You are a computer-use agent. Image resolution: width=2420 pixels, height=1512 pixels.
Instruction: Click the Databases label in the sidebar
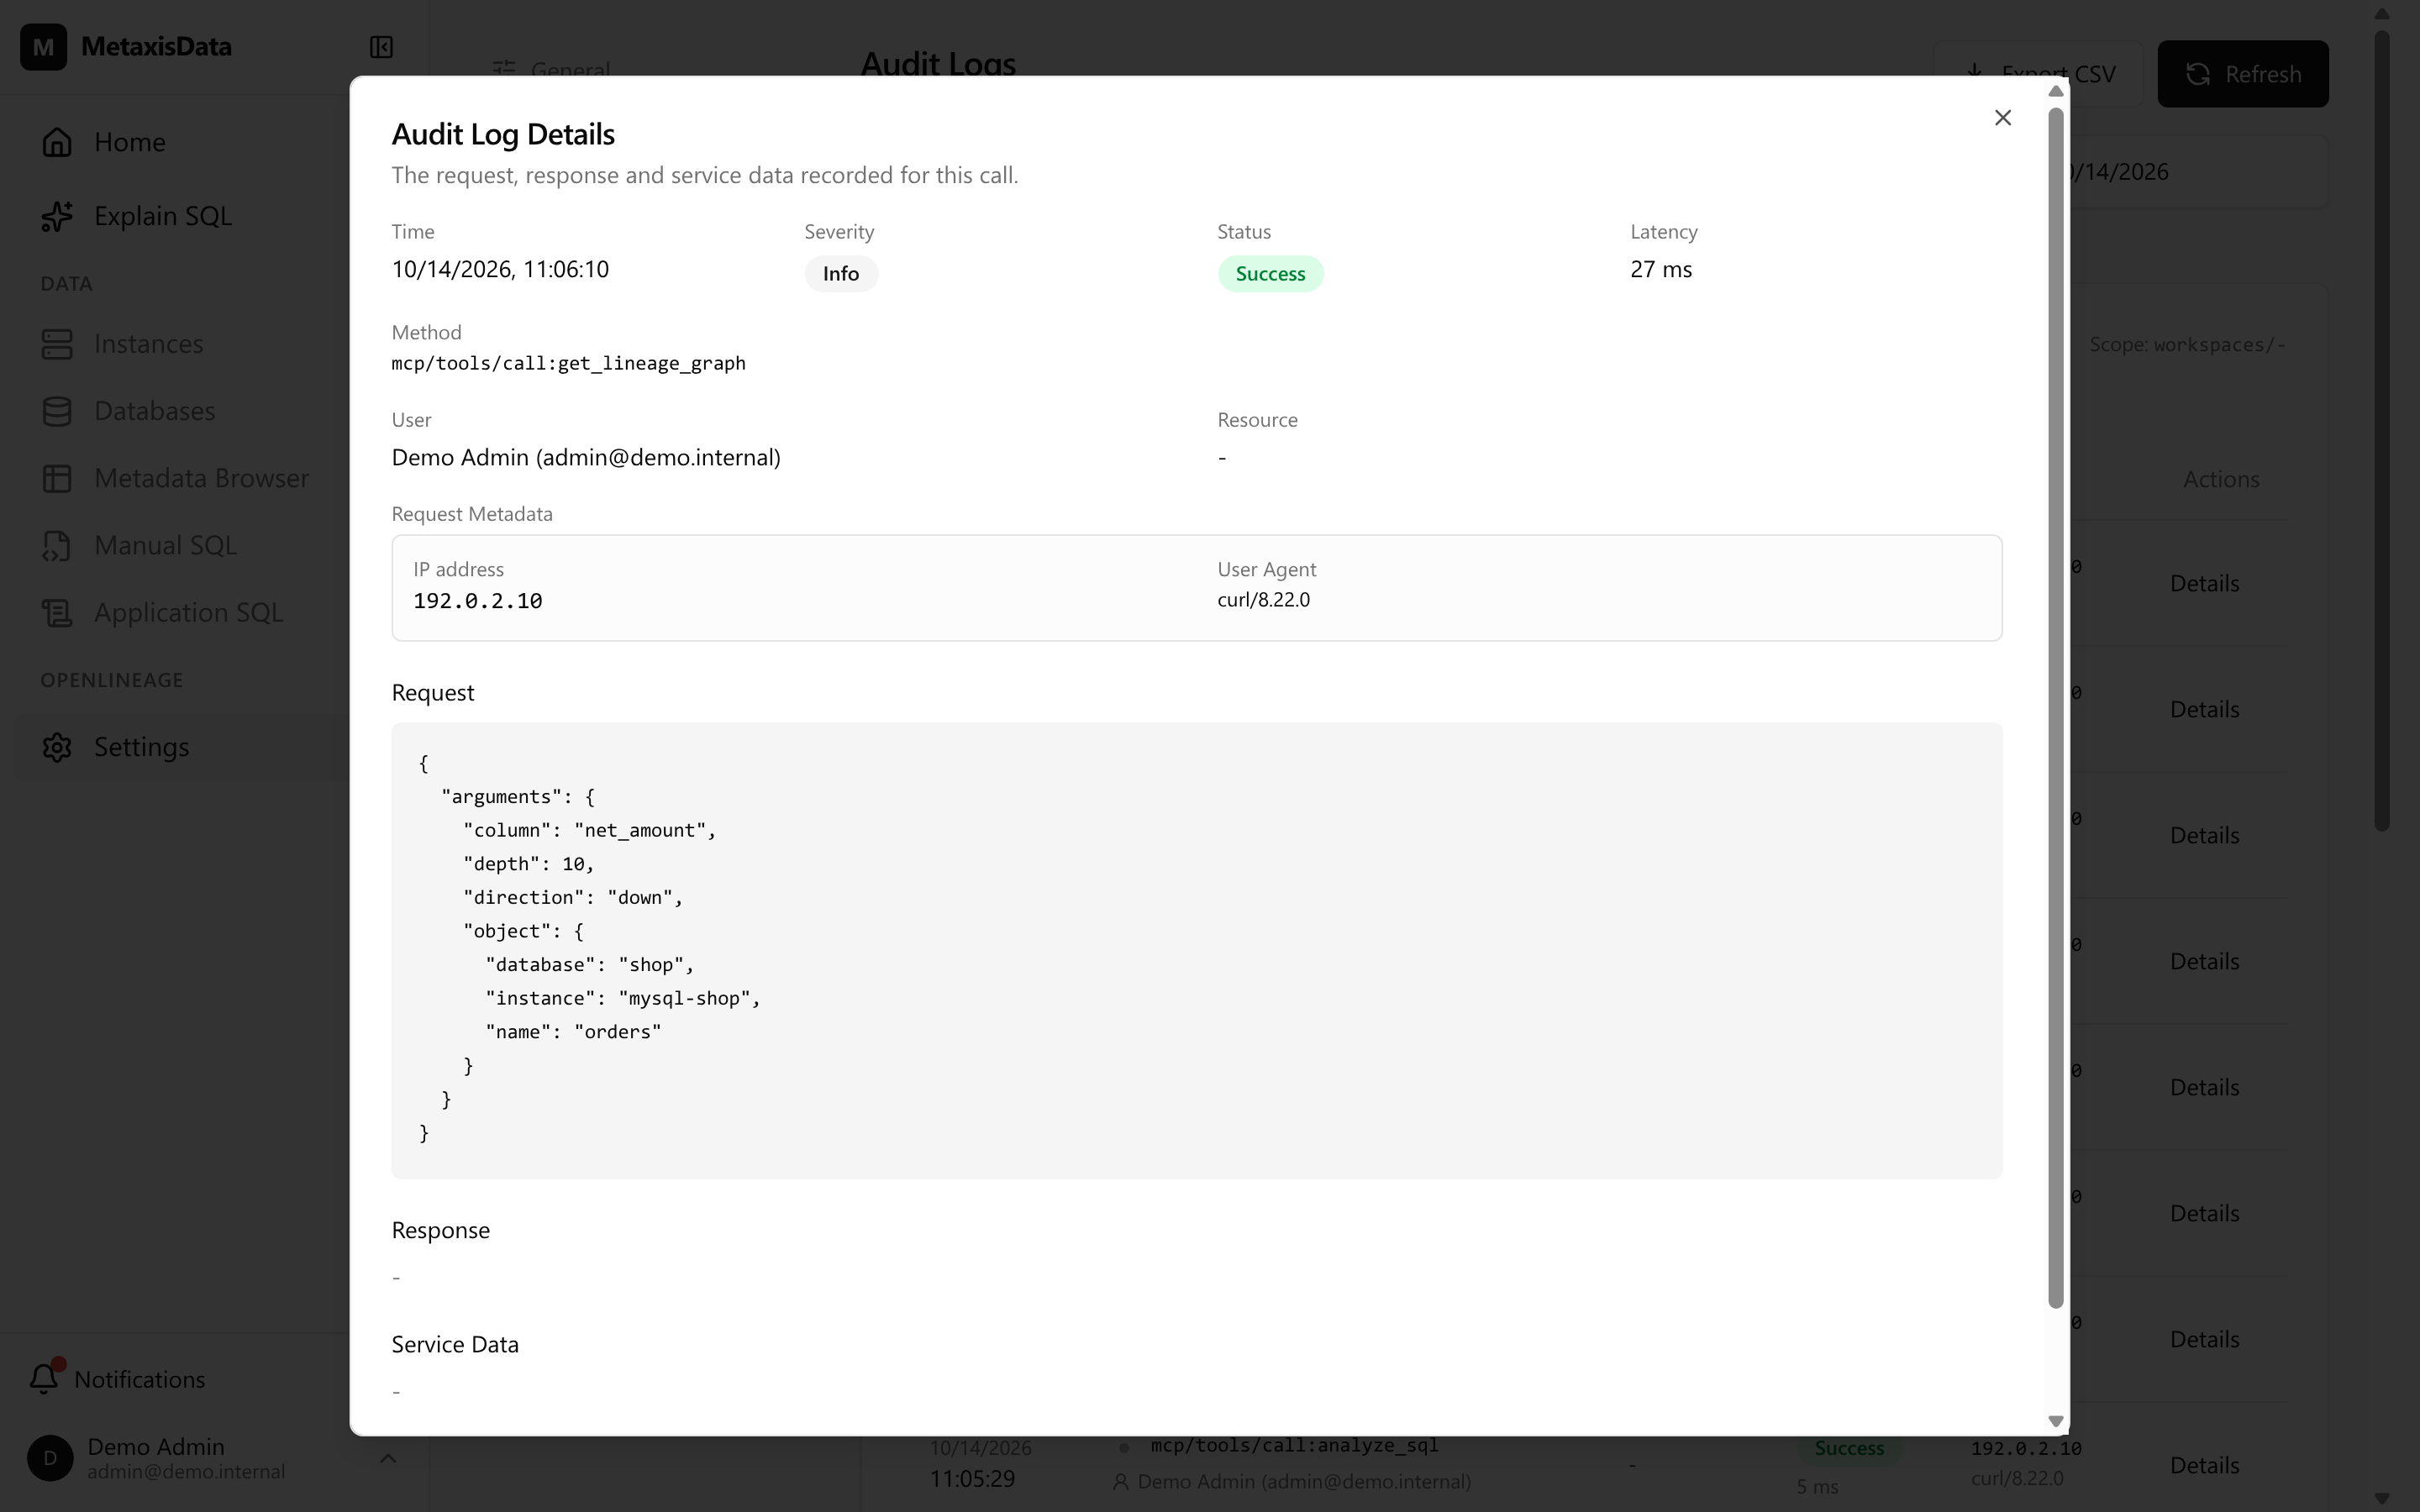click(x=154, y=411)
